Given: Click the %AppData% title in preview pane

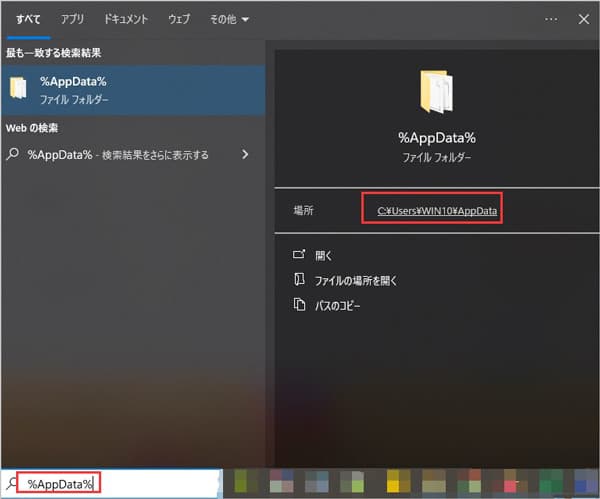Looking at the screenshot, I should pos(437,138).
